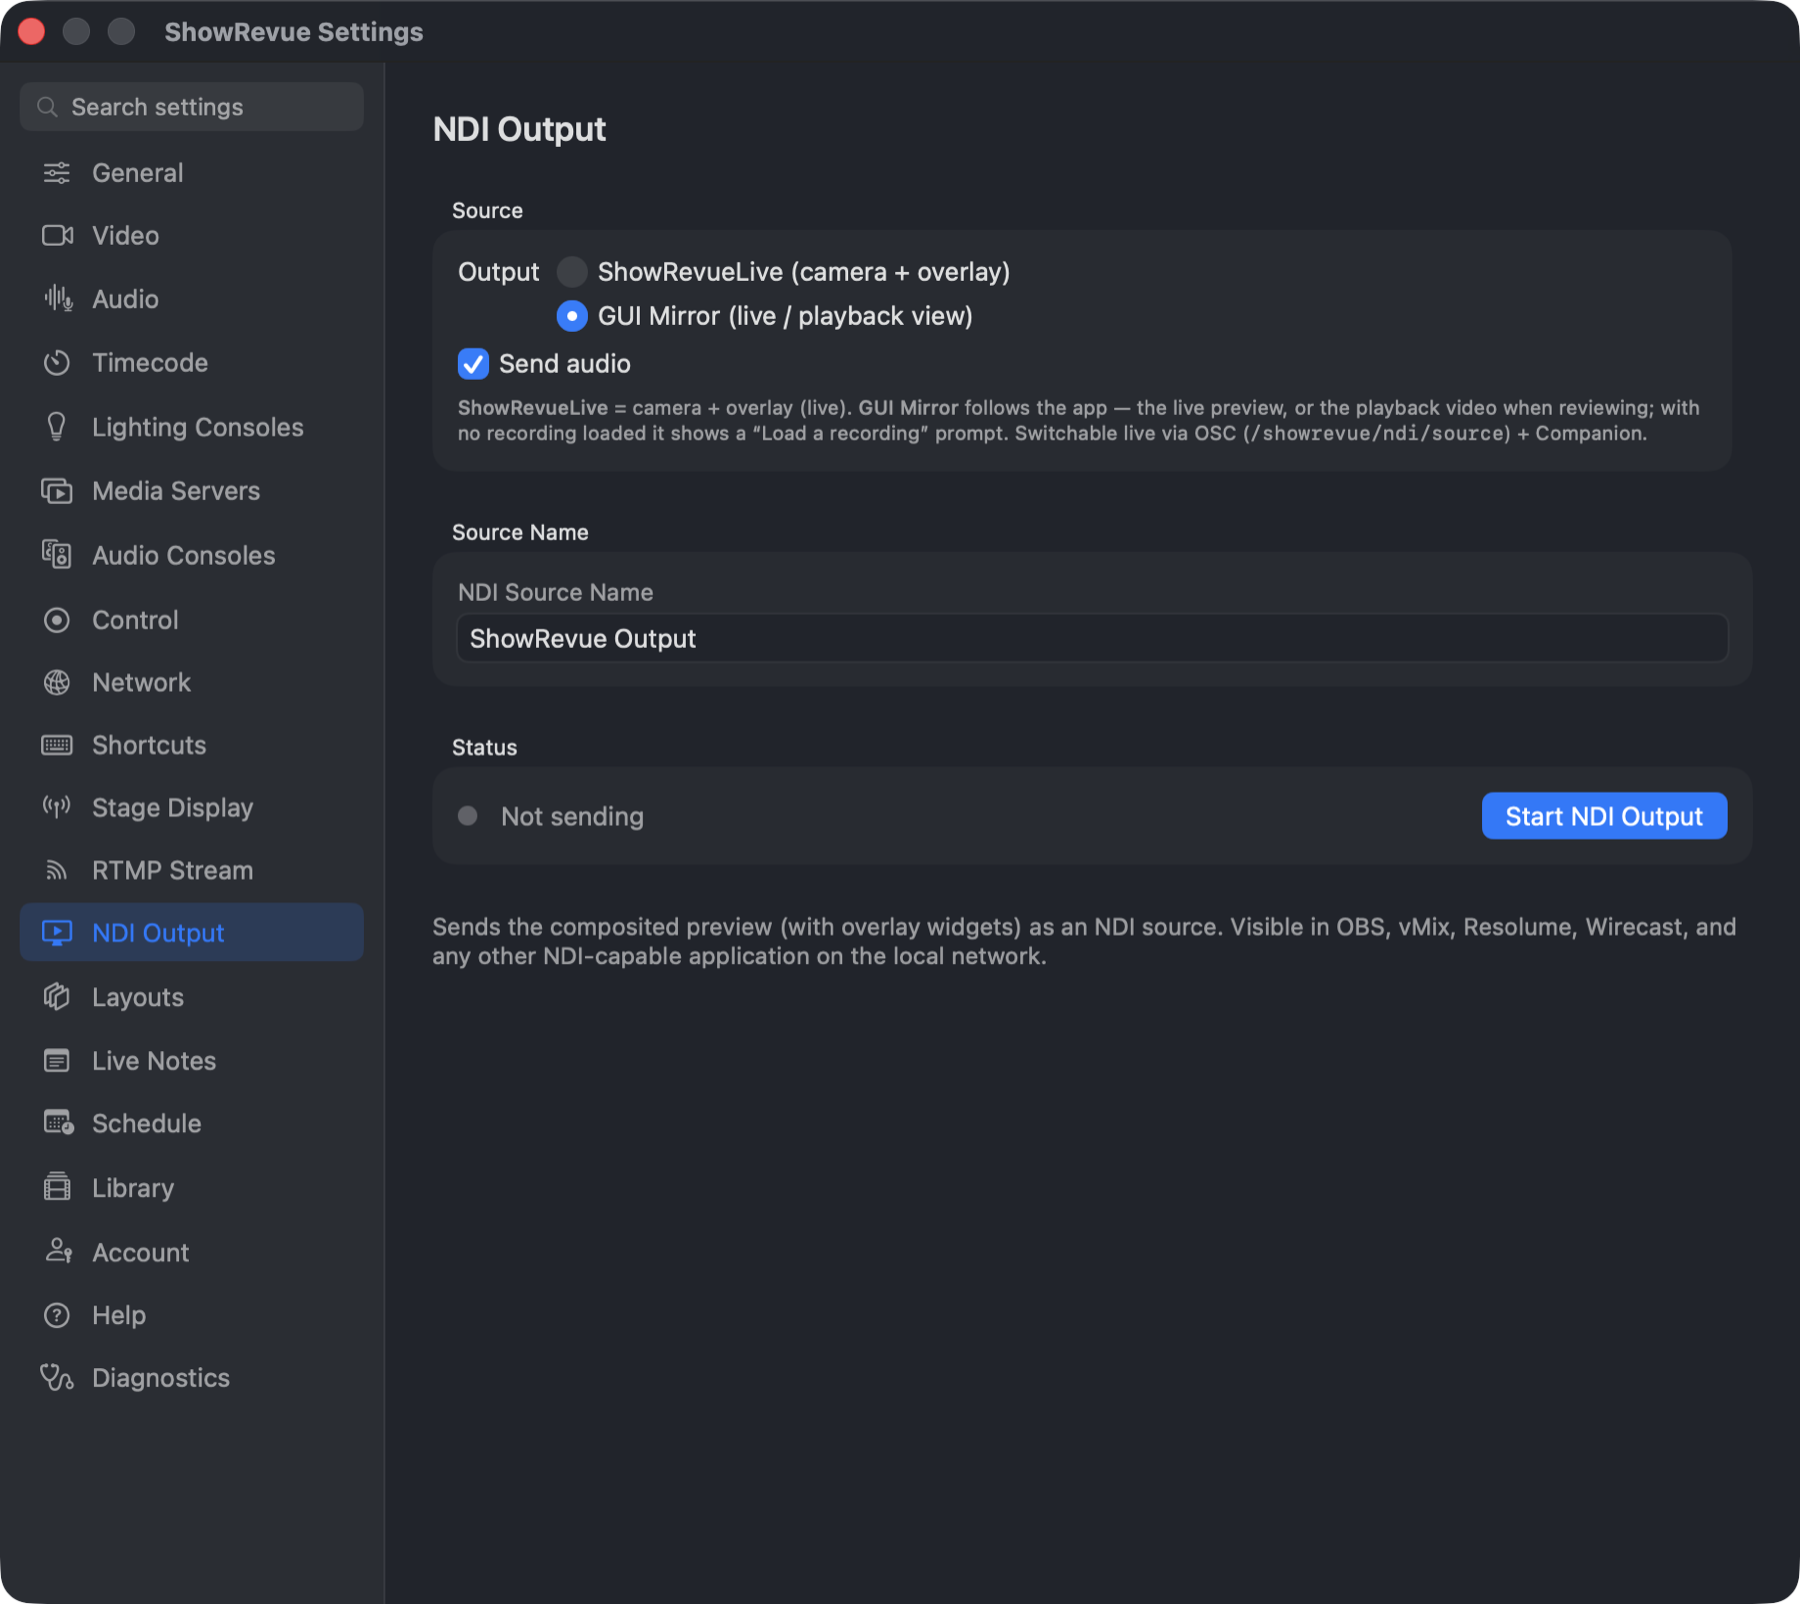This screenshot has width=1800, height=1604.
Task: Click the Not sending status text
Action: click(x=572, y=817)
